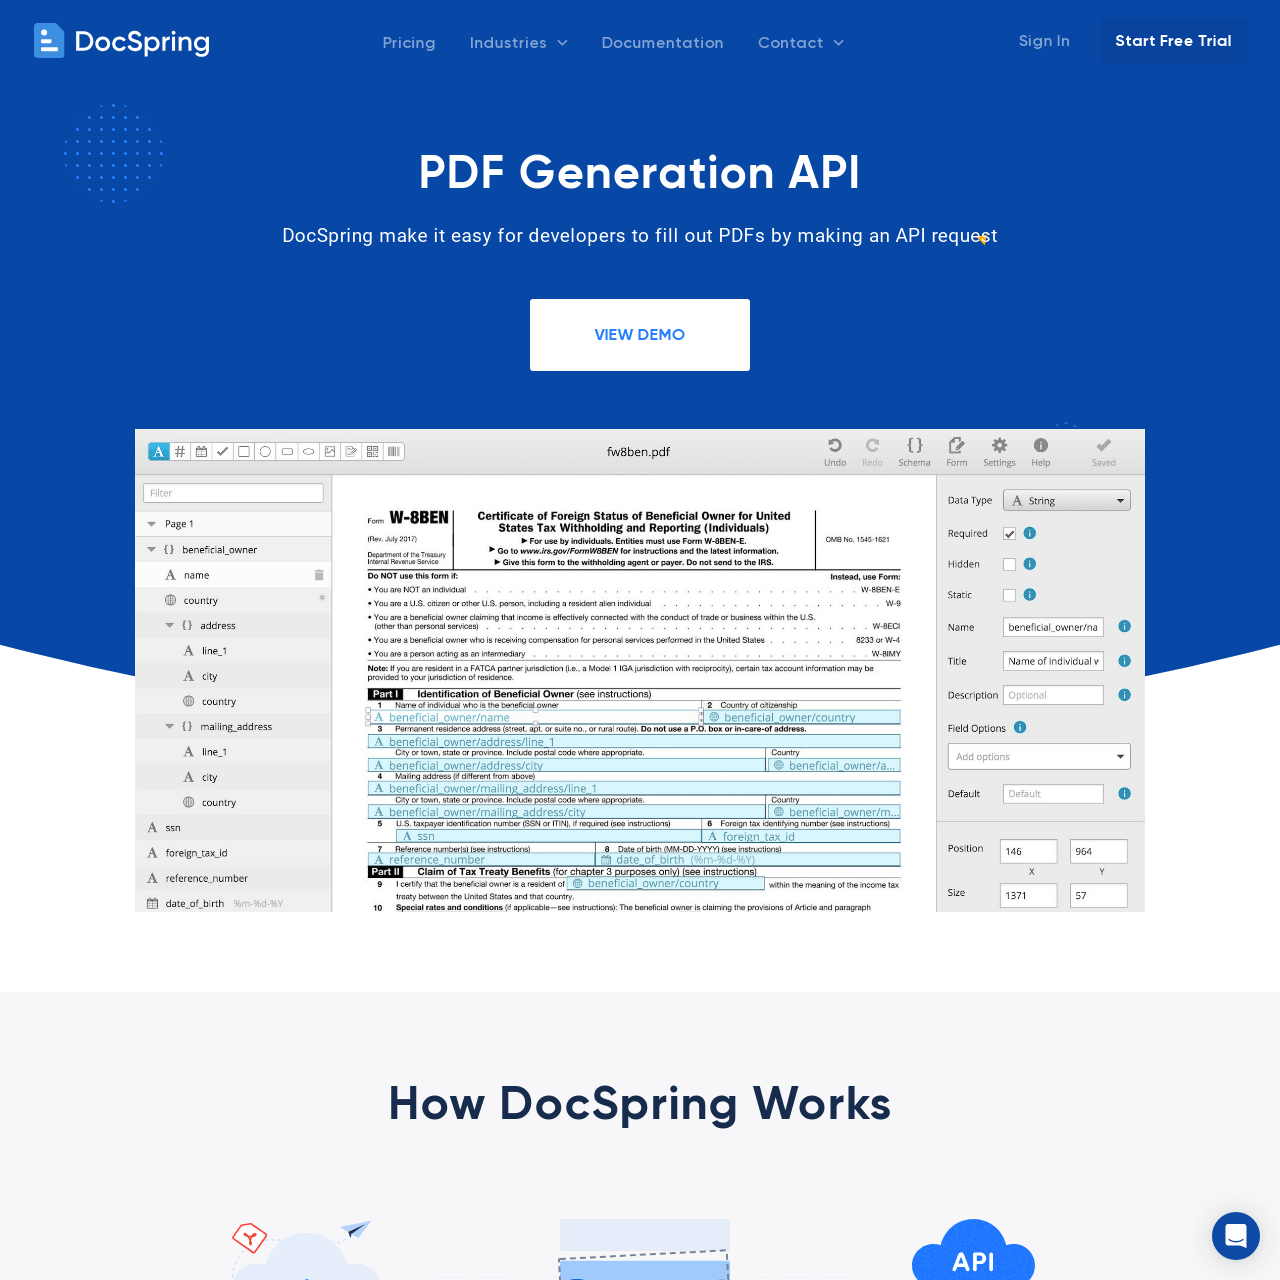
Task: Collapse the Page 1 tree node
Action: (152, 524)
